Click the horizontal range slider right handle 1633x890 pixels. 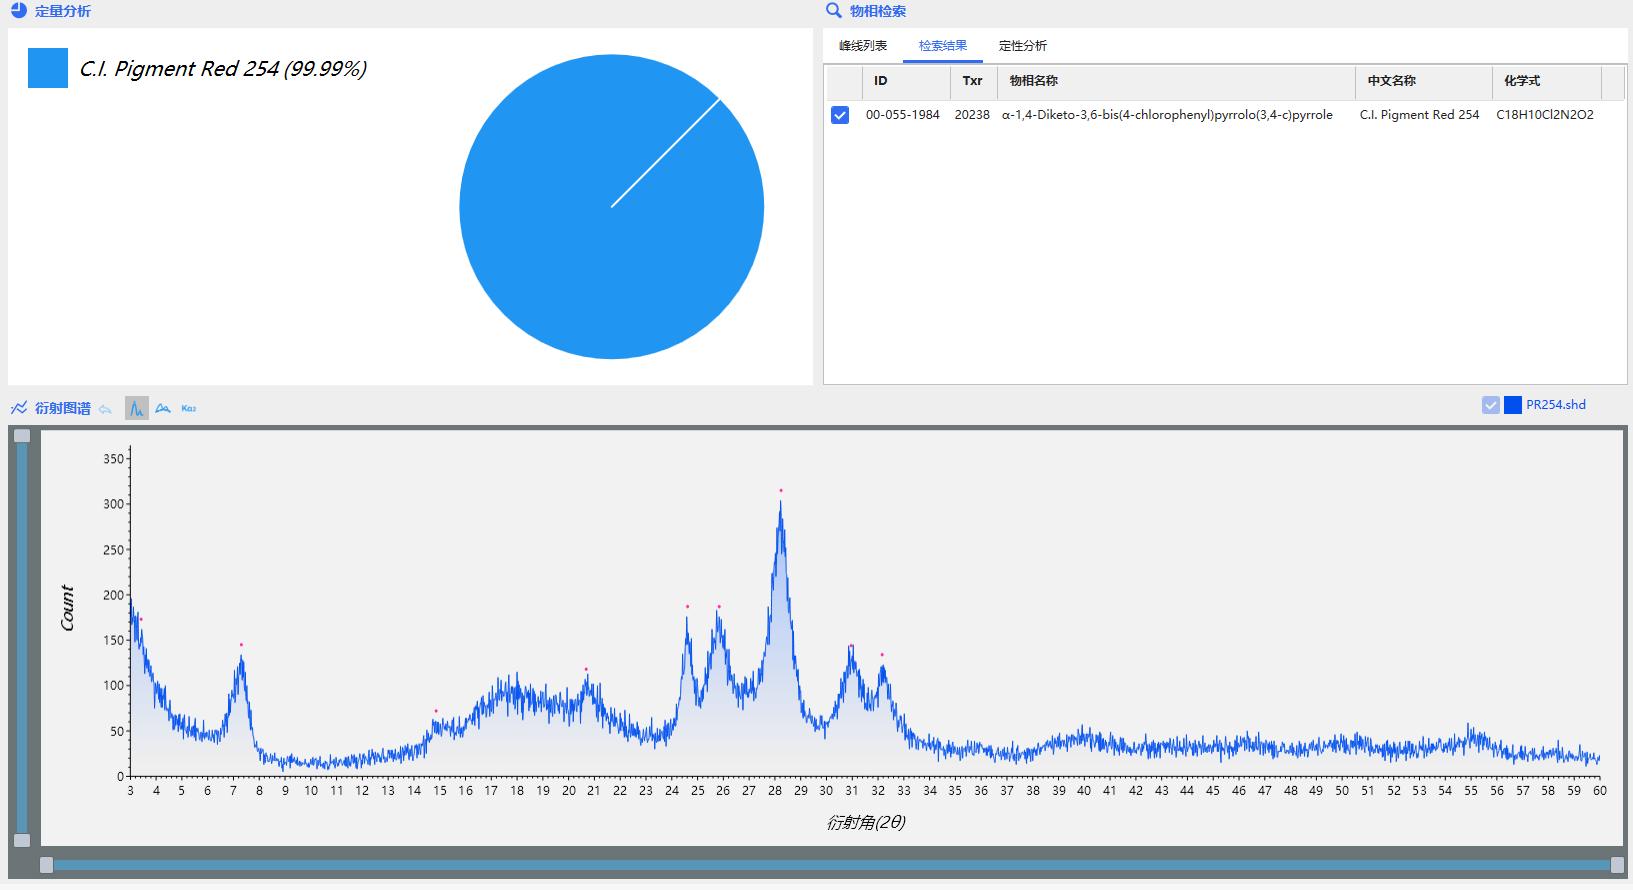[1617, 865]
